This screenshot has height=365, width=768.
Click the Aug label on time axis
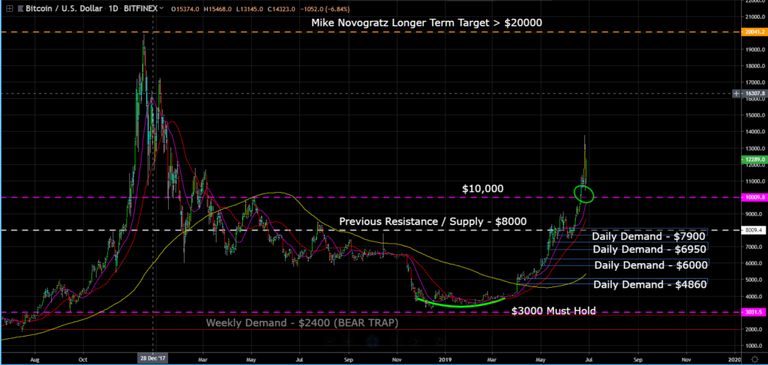(x=35, y=359)
